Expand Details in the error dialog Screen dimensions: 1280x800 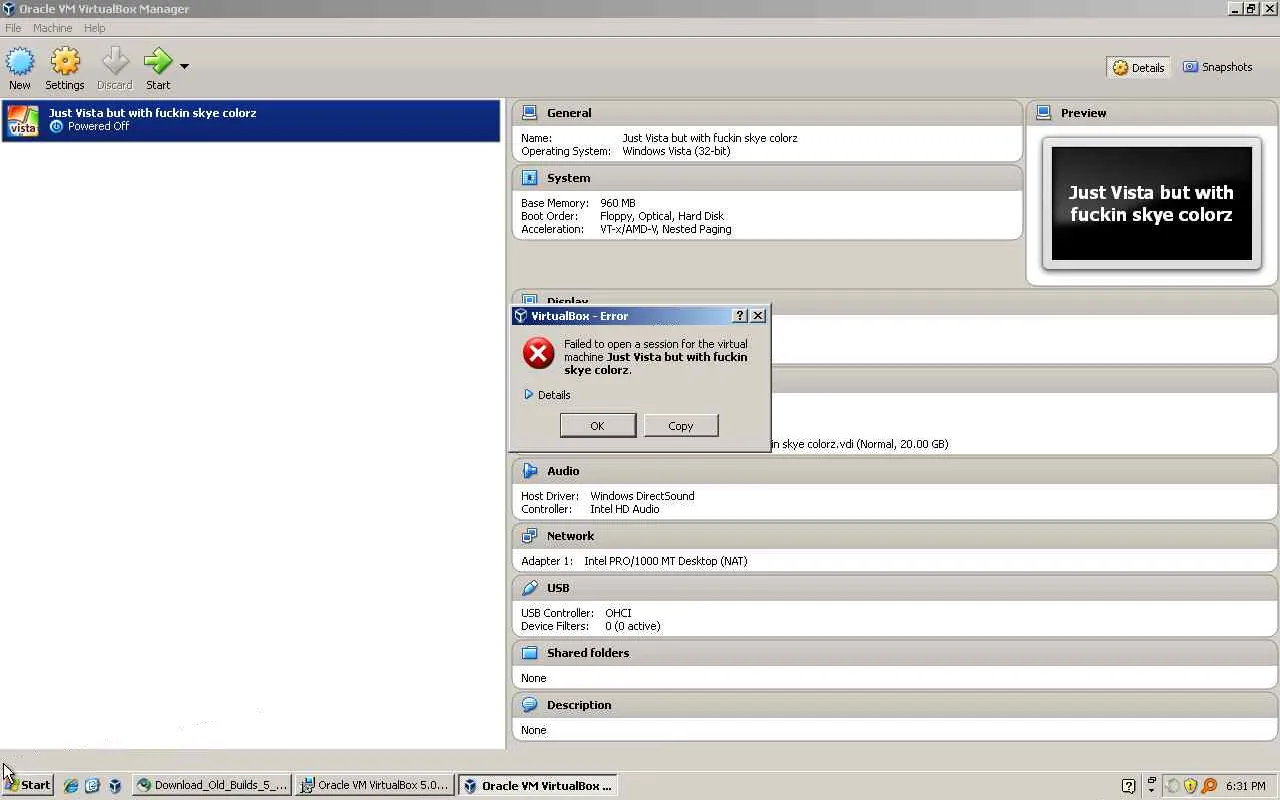tap(547, 395)
